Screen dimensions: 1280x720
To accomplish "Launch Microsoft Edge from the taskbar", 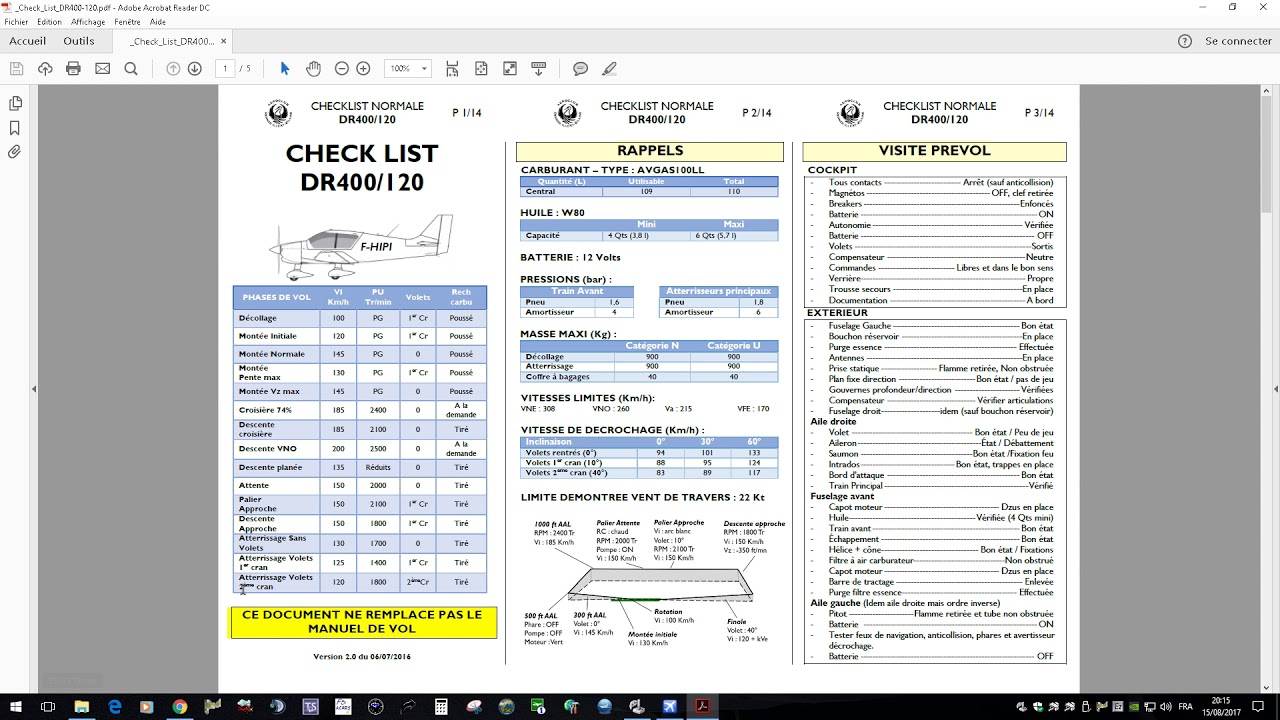I will (115, 706).
